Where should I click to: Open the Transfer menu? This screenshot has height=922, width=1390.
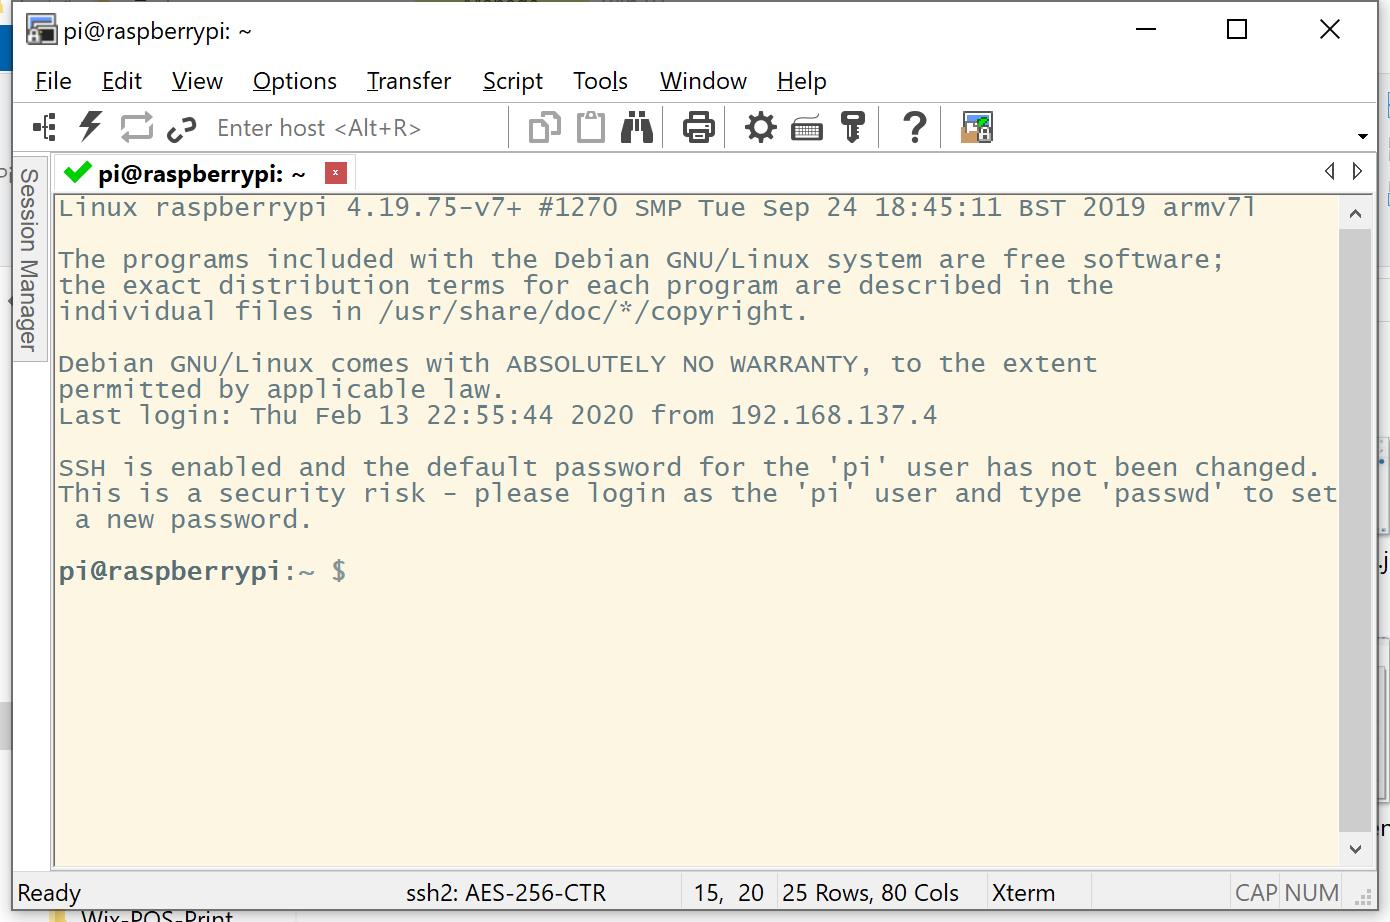409,81
